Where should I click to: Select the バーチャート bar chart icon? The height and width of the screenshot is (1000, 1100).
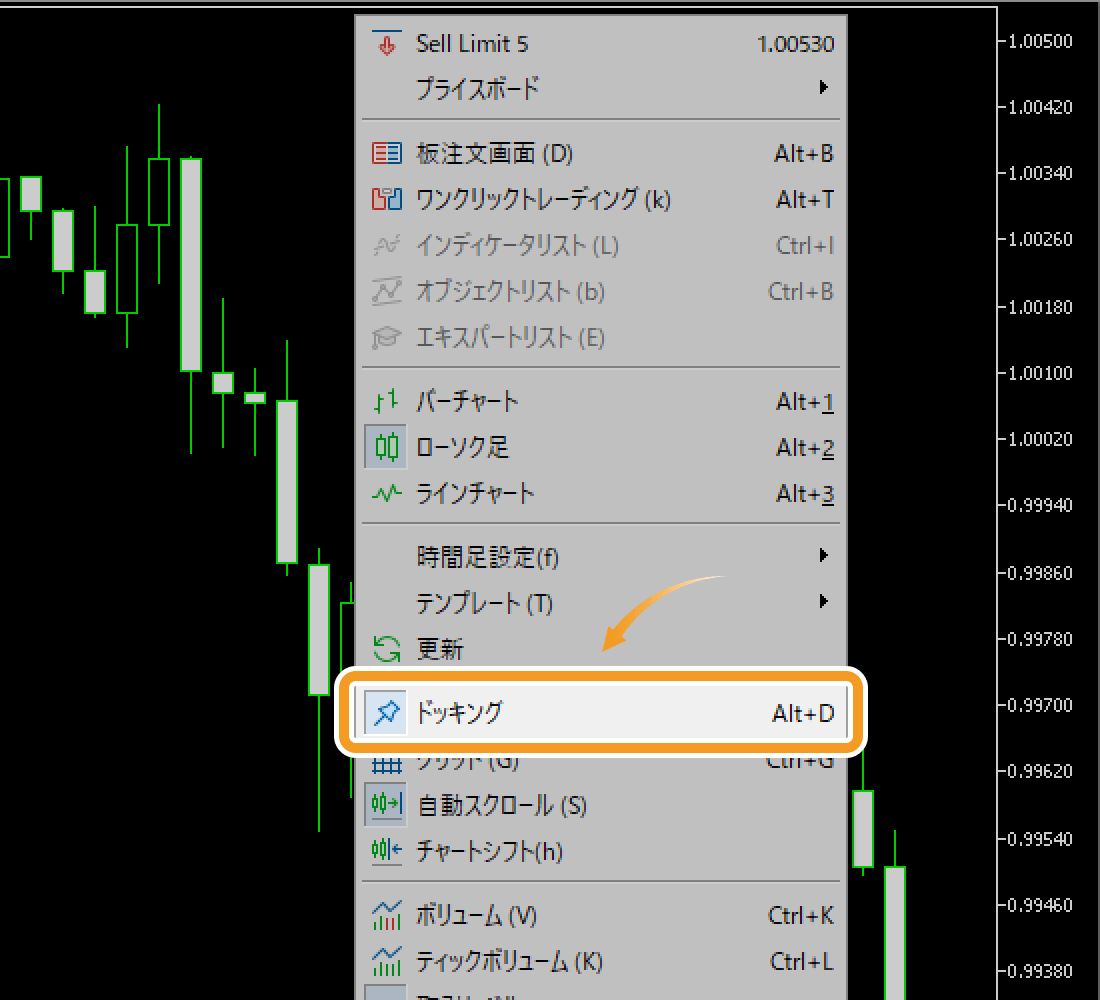385,402
